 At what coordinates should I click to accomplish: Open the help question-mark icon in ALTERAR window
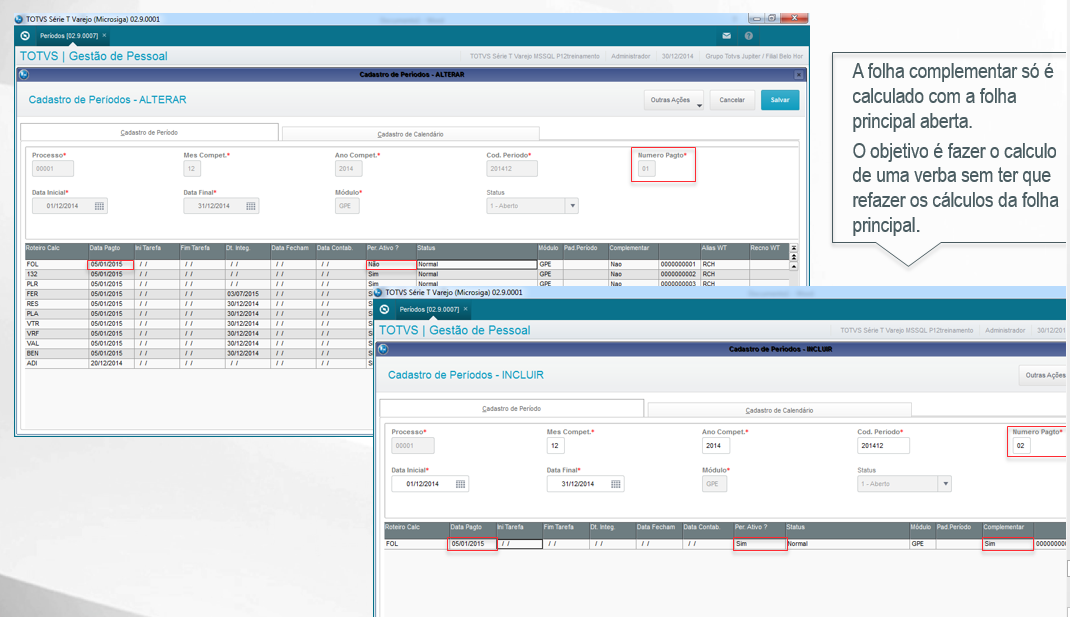[x=749, y=35]
